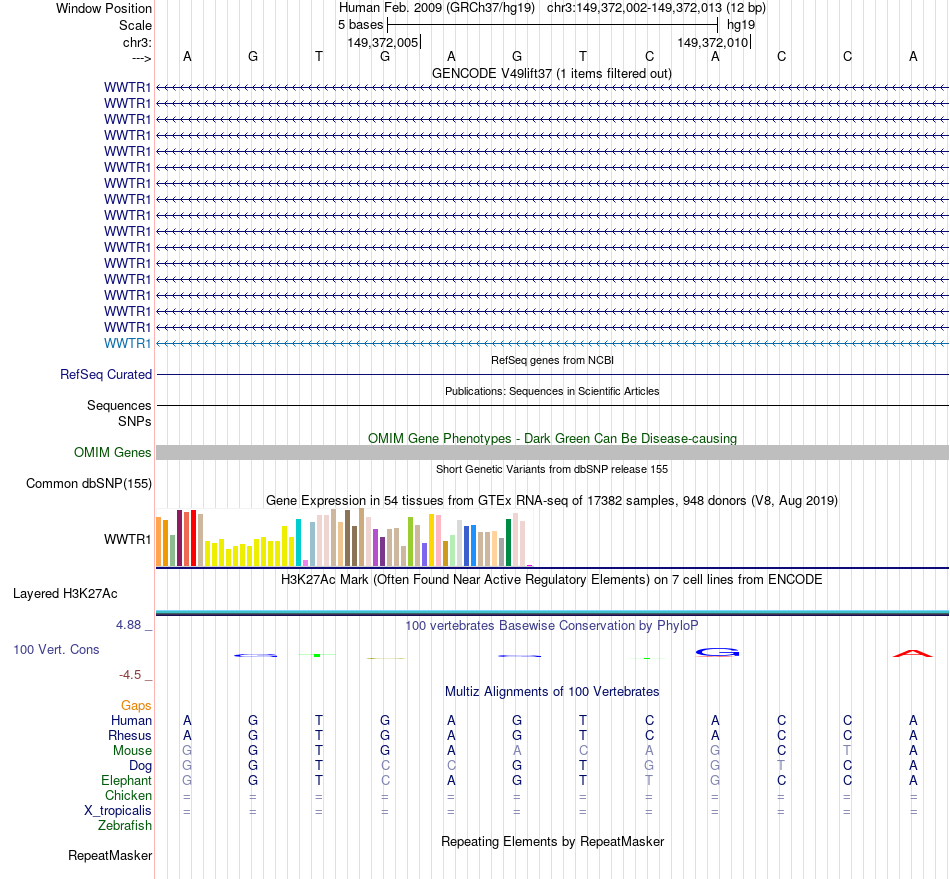Click the chr3: base position label

[137, 42]
